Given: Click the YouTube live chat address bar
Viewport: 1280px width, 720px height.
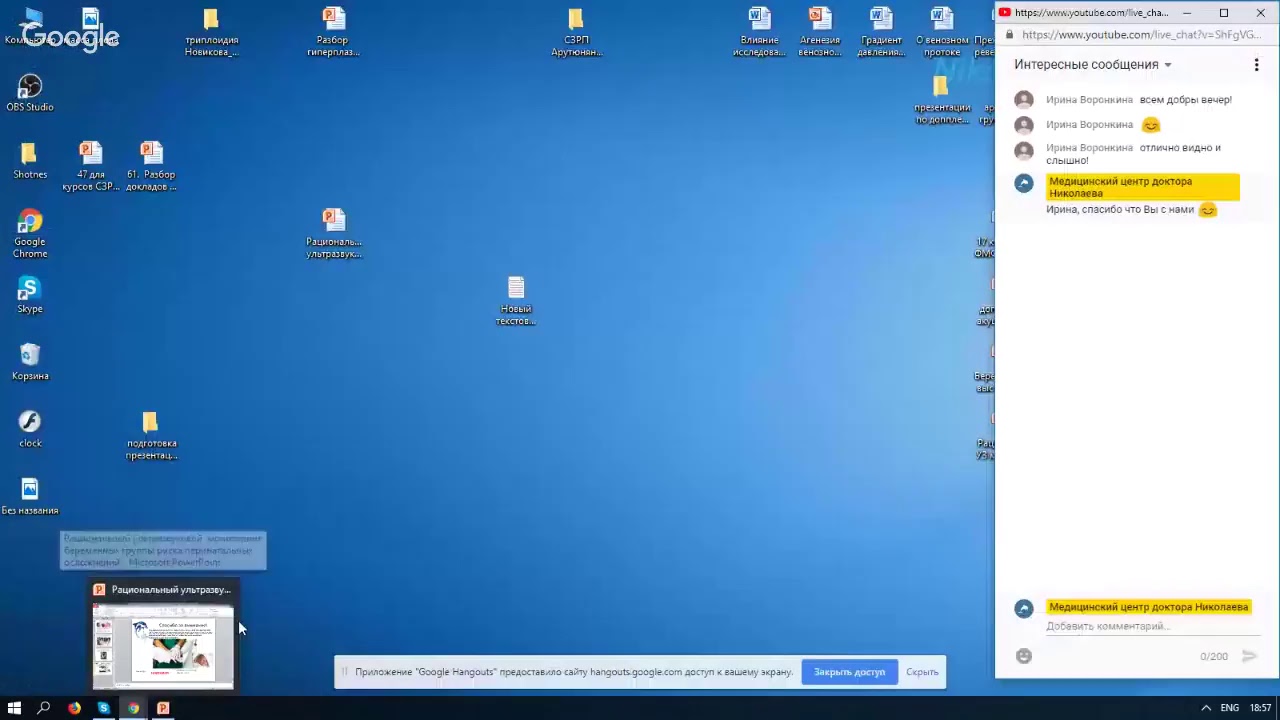Looking at the screenshot, I should (1140, 34).
